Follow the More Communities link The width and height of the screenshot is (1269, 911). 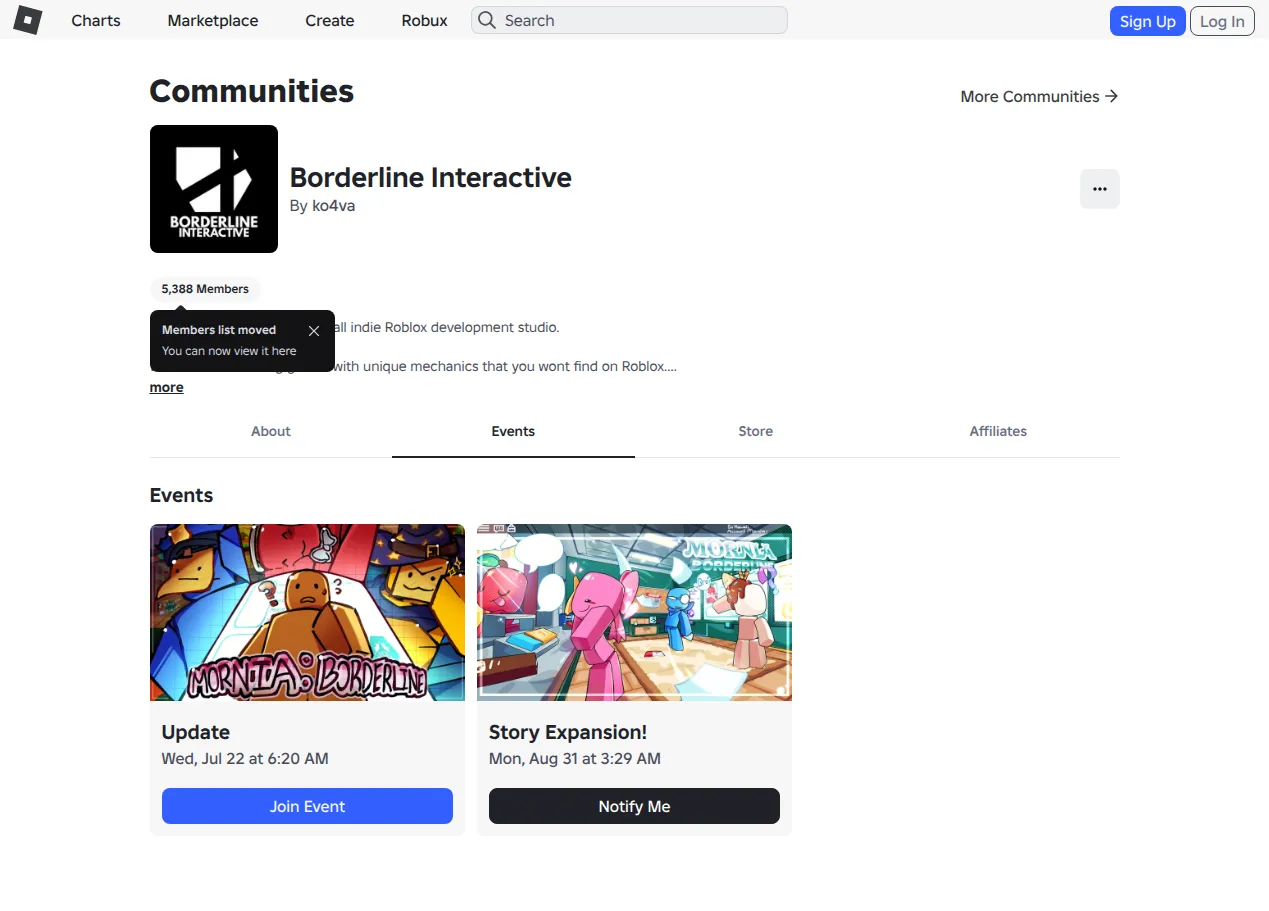[x=1039, y=96]
